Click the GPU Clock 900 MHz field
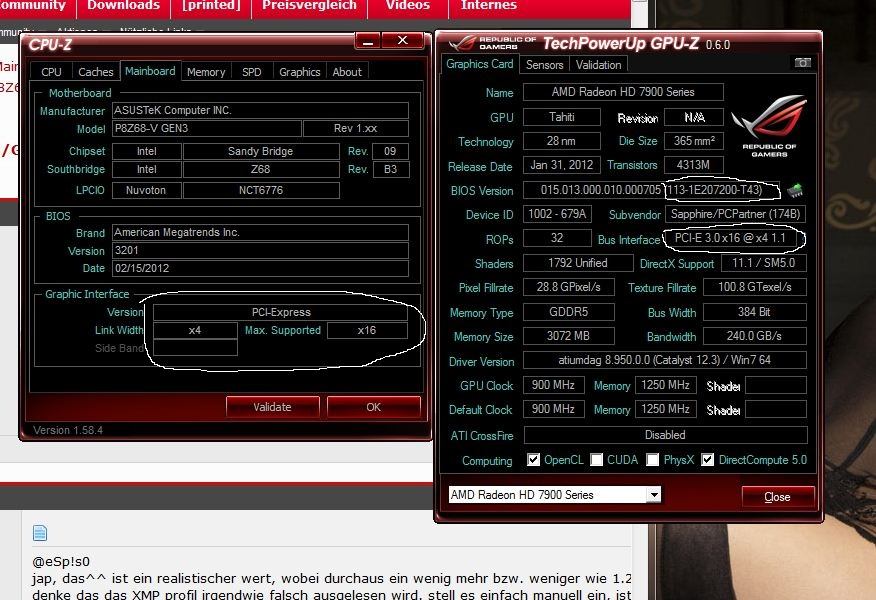876x600 pixels. coord(553,385)
